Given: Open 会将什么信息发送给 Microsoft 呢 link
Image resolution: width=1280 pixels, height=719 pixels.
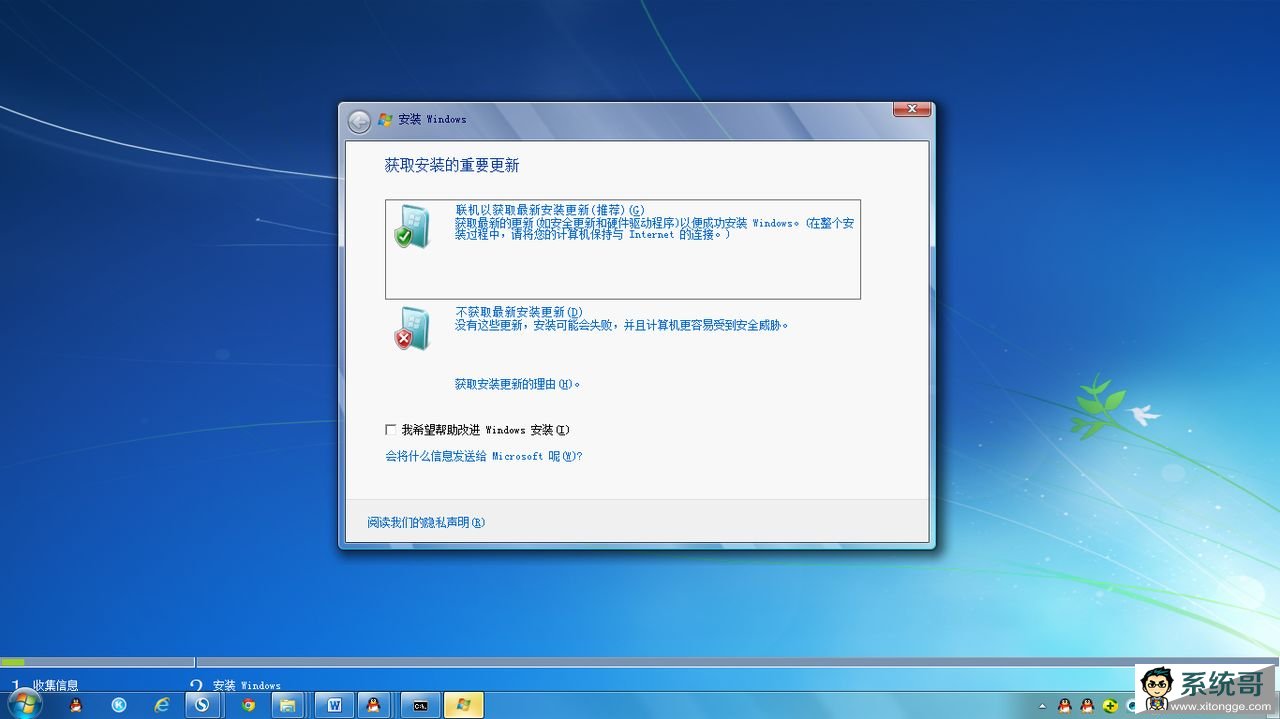Looking at the screenshot, I should (x=484, y=456).
